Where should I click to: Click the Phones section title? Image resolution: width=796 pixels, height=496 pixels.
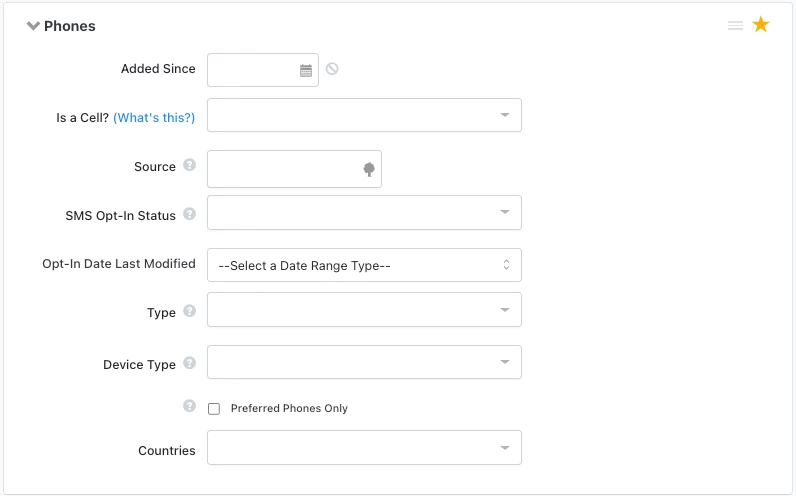click(x=70, y=26)
